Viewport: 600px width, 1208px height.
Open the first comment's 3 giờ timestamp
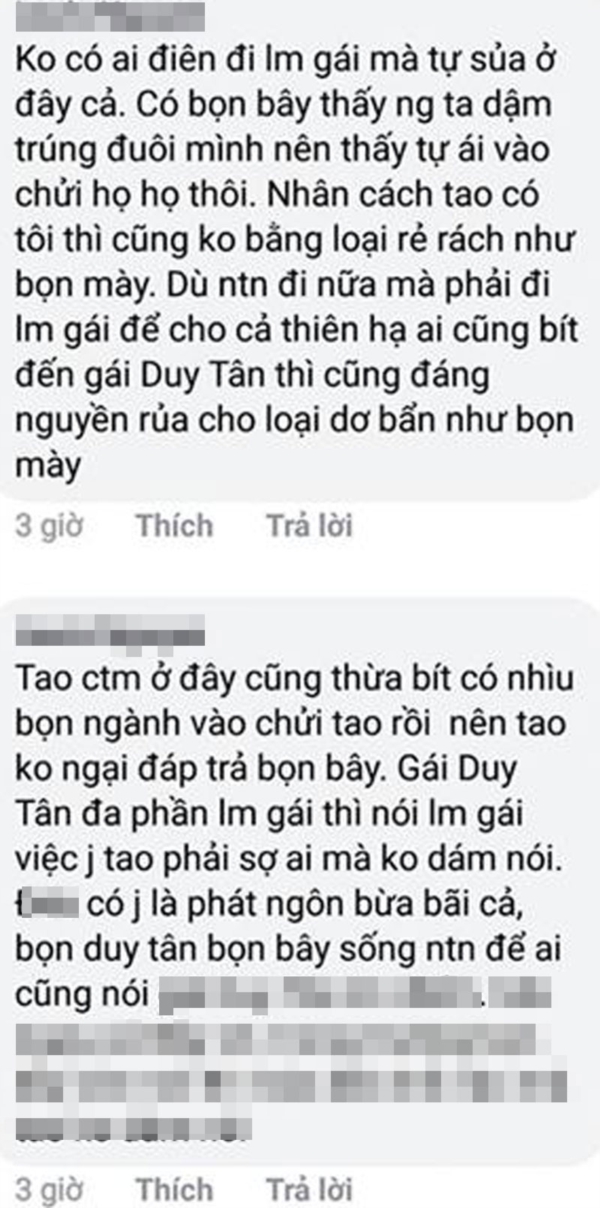(49, 527)
